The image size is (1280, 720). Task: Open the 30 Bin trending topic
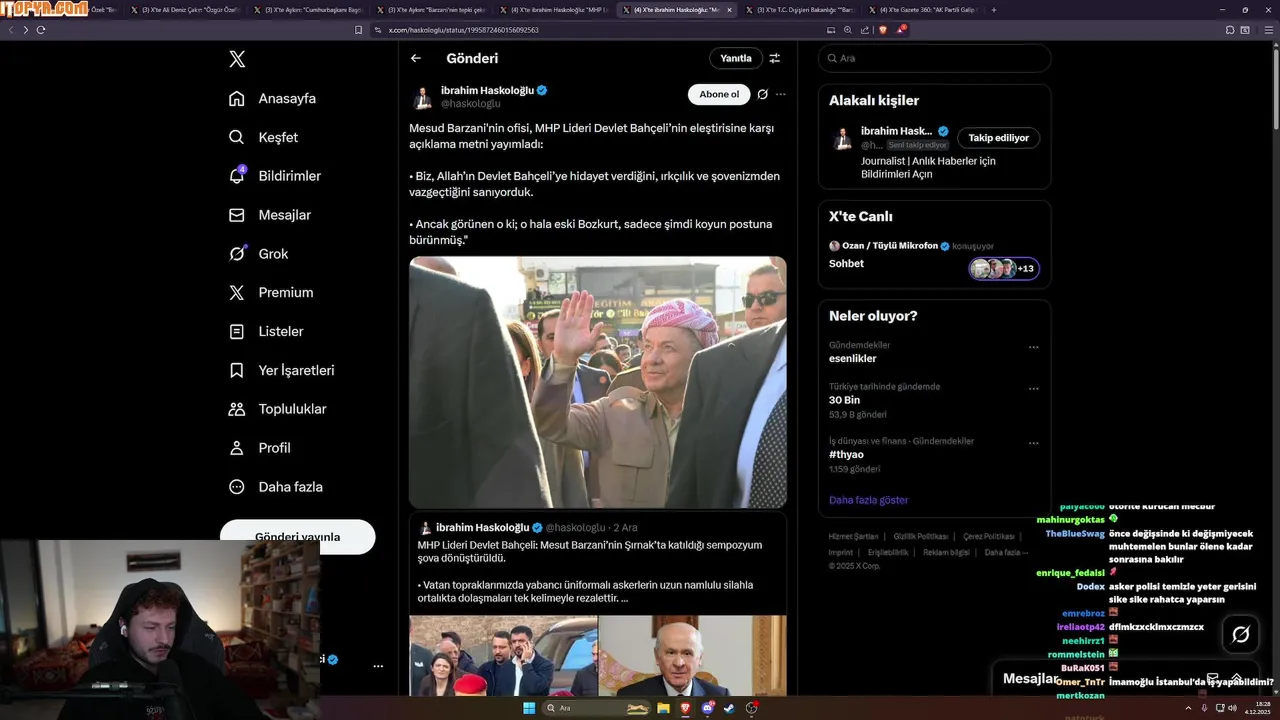click(844, 400)
